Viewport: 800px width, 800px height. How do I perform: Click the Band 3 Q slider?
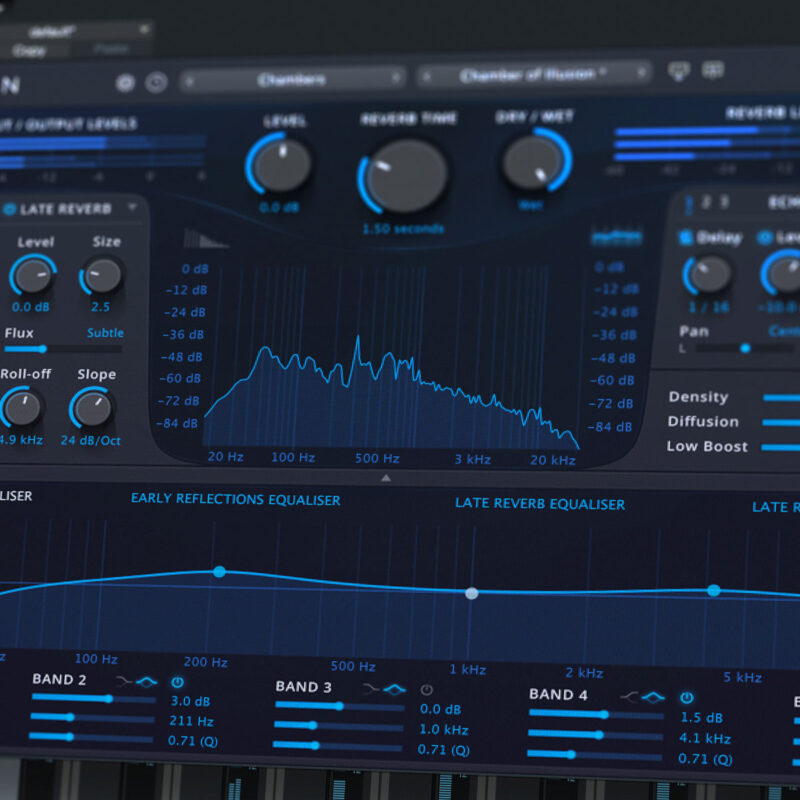337,746
